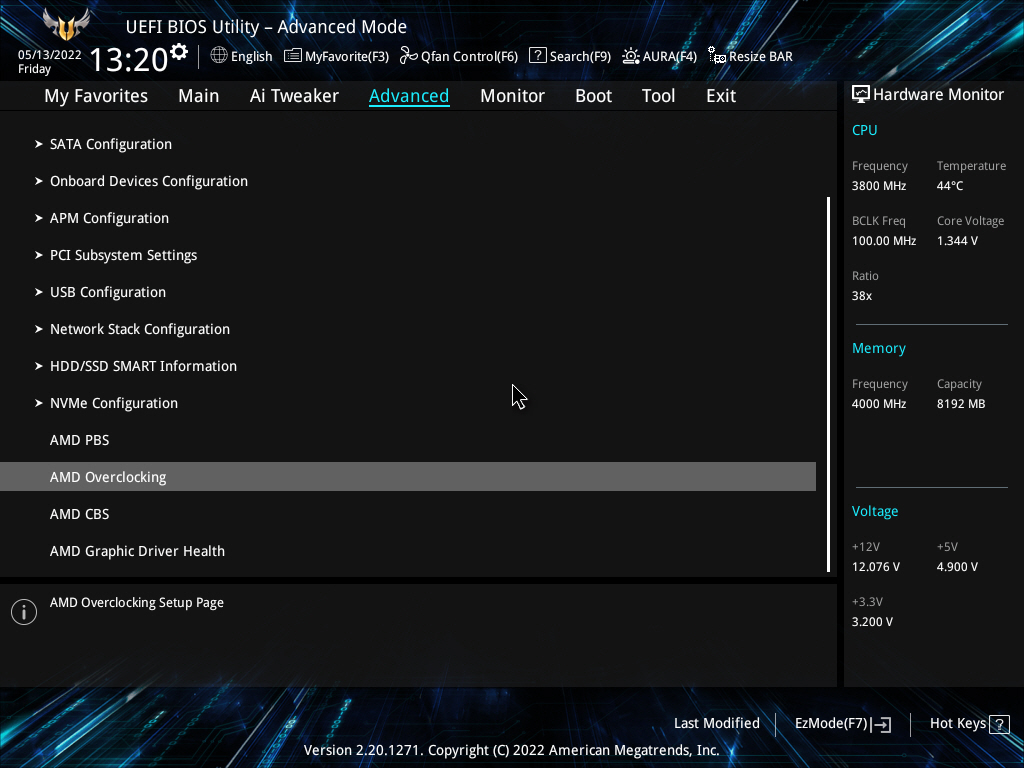Image resolution: width=1024 pixels, height=768 pixels.
Task: Click the settings gear next to the clock
Action: click(x=179, y=51)
